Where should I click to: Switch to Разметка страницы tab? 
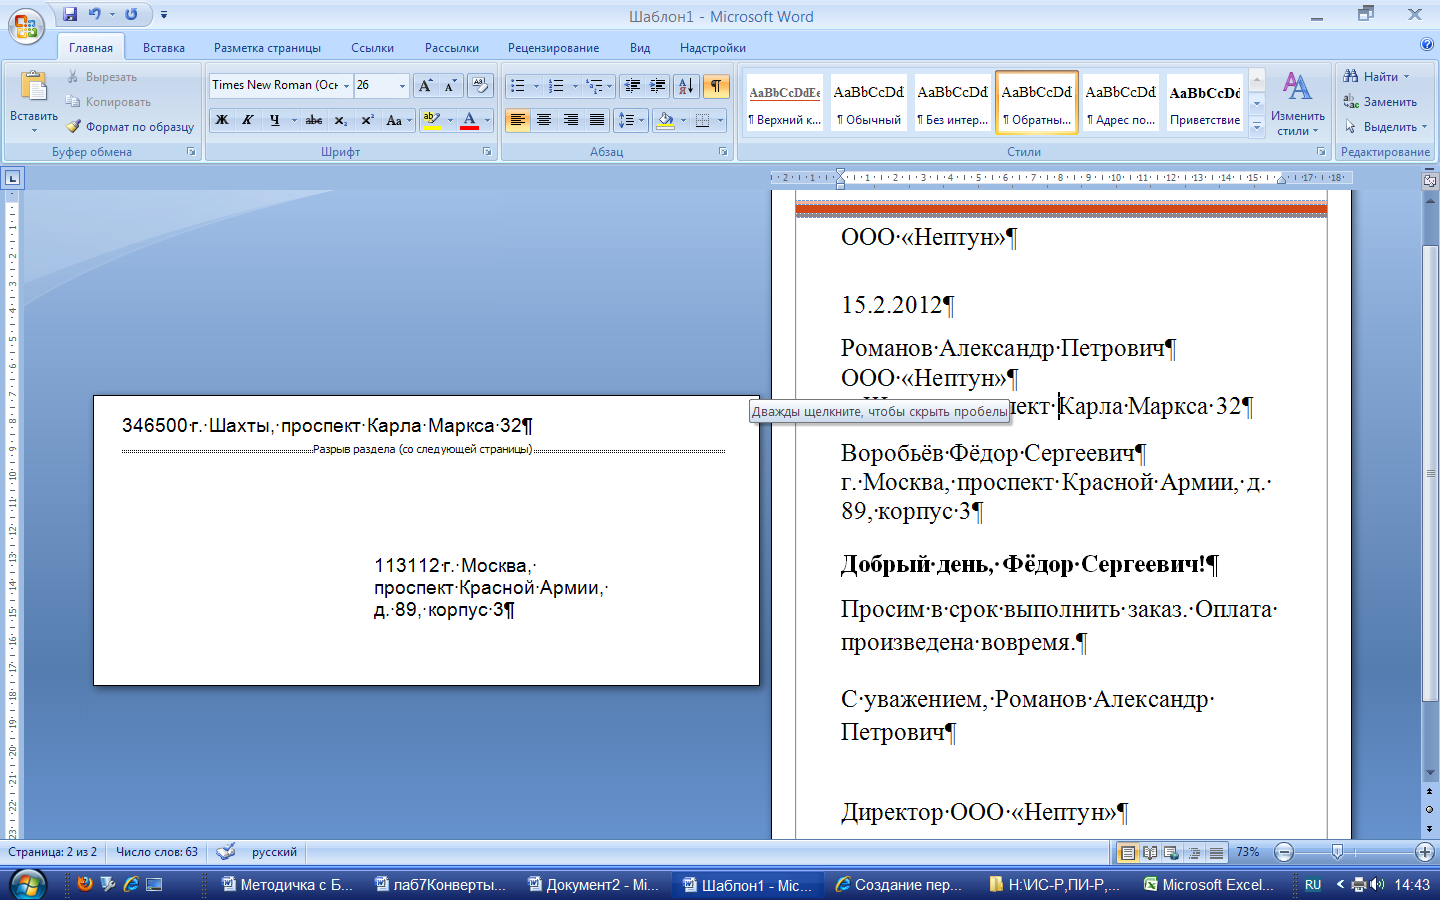pyautogui.click(x=267, y=47)
